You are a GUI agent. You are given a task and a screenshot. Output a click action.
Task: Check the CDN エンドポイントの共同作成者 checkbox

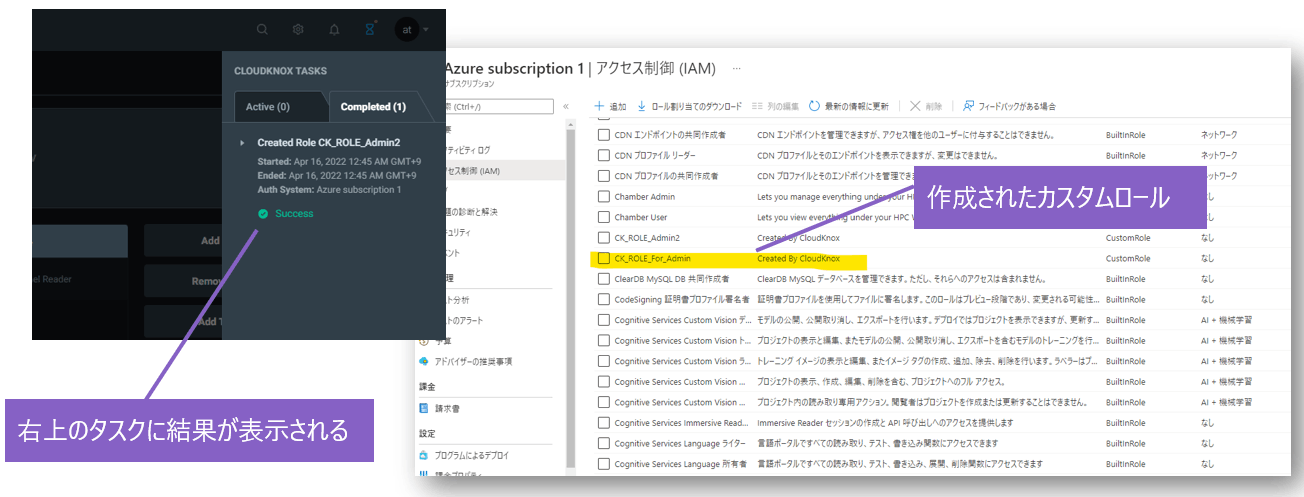coord(603,134)
